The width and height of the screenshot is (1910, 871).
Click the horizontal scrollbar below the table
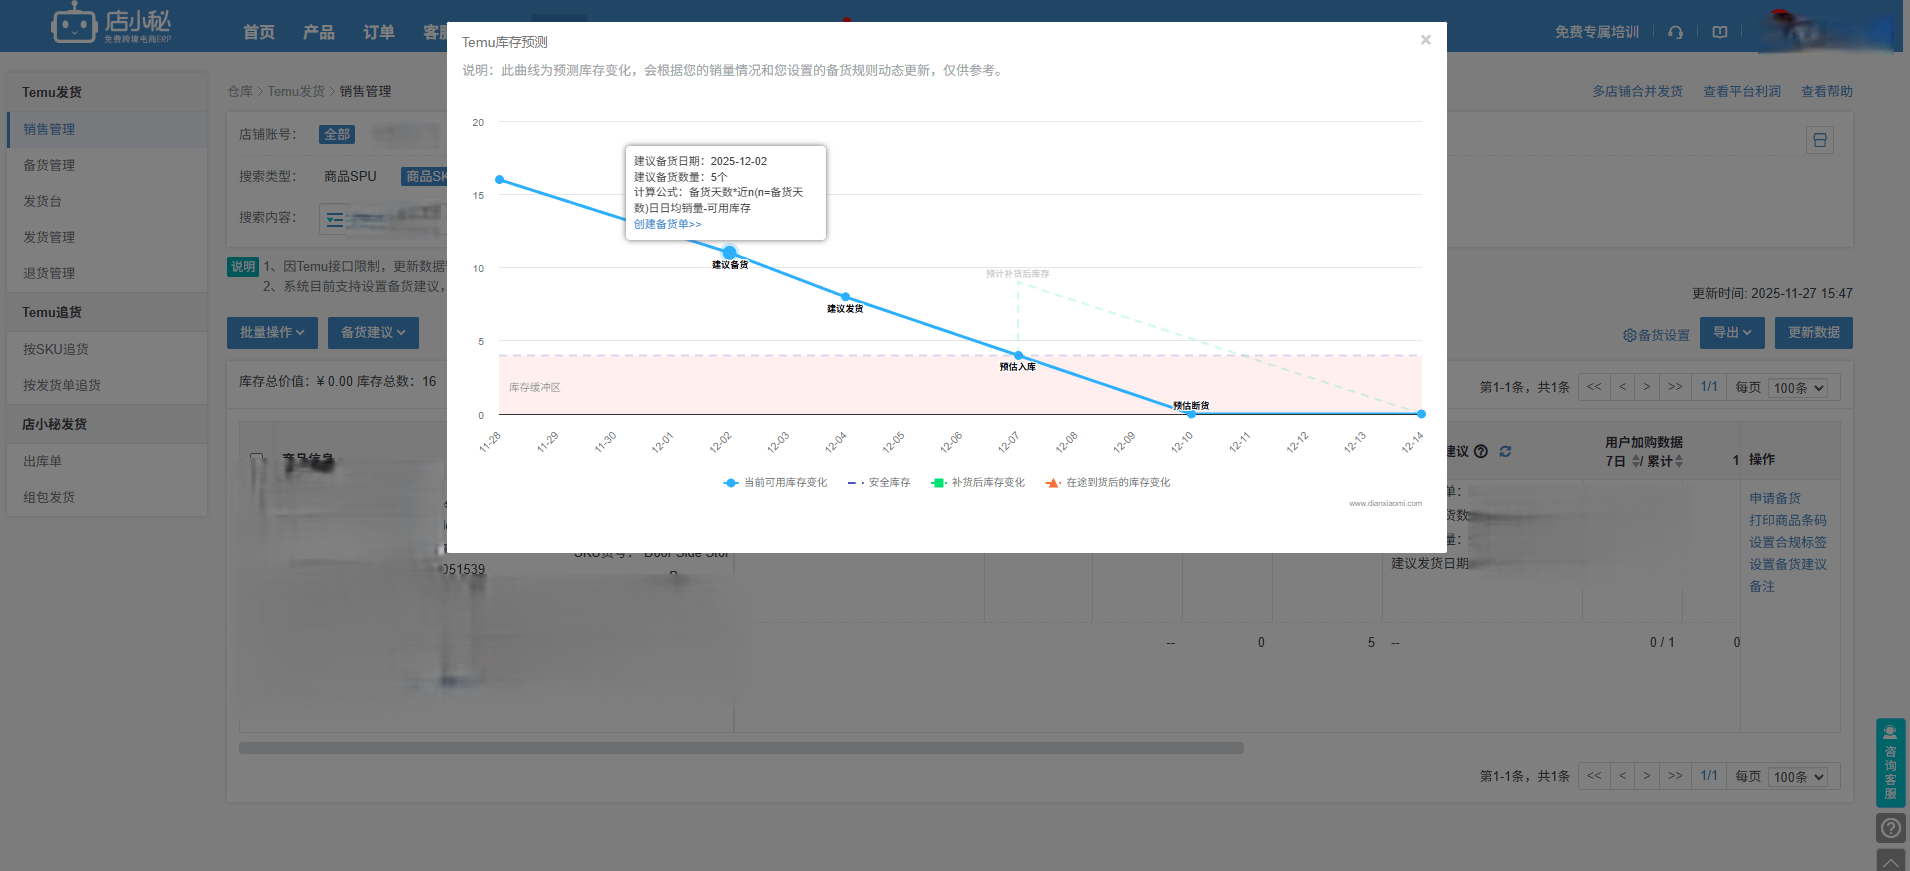pyautogui.click(x=741, y=748)
